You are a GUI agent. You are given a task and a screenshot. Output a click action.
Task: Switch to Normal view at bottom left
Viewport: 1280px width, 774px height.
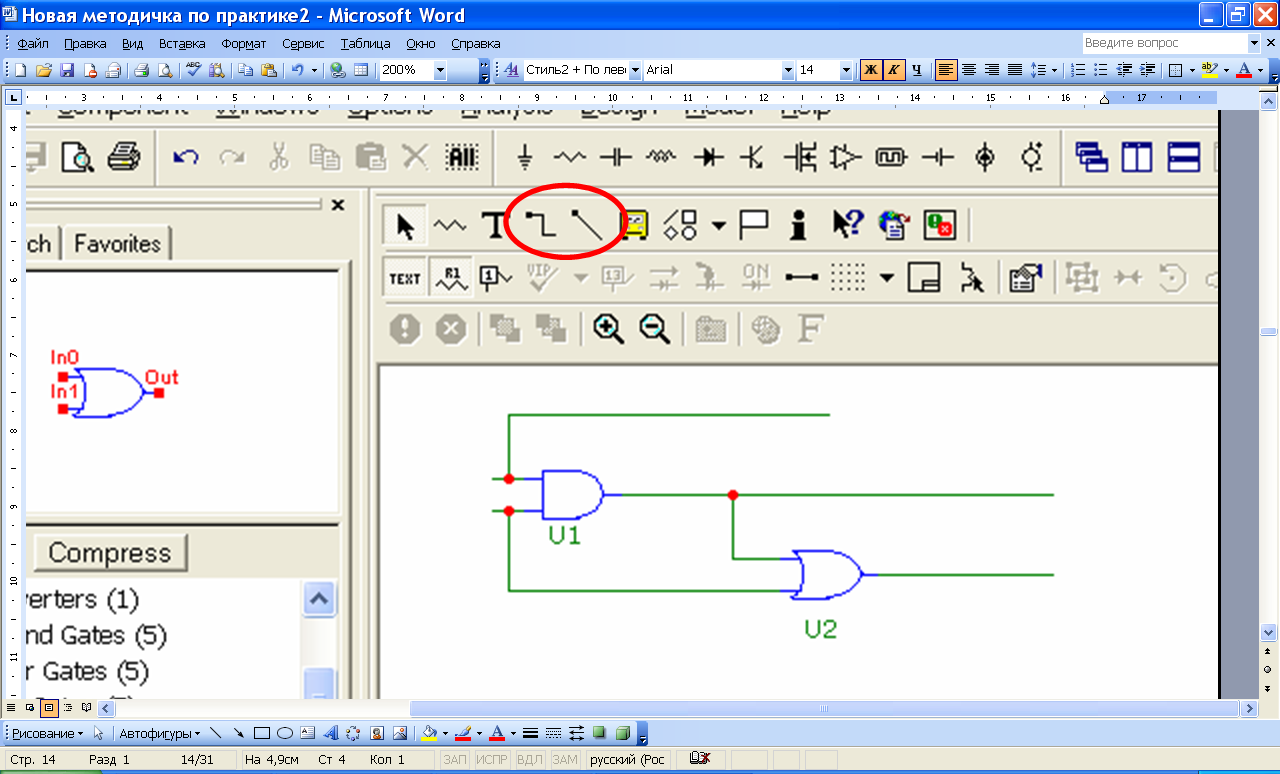pyautogui.click(x=11, y=707)
